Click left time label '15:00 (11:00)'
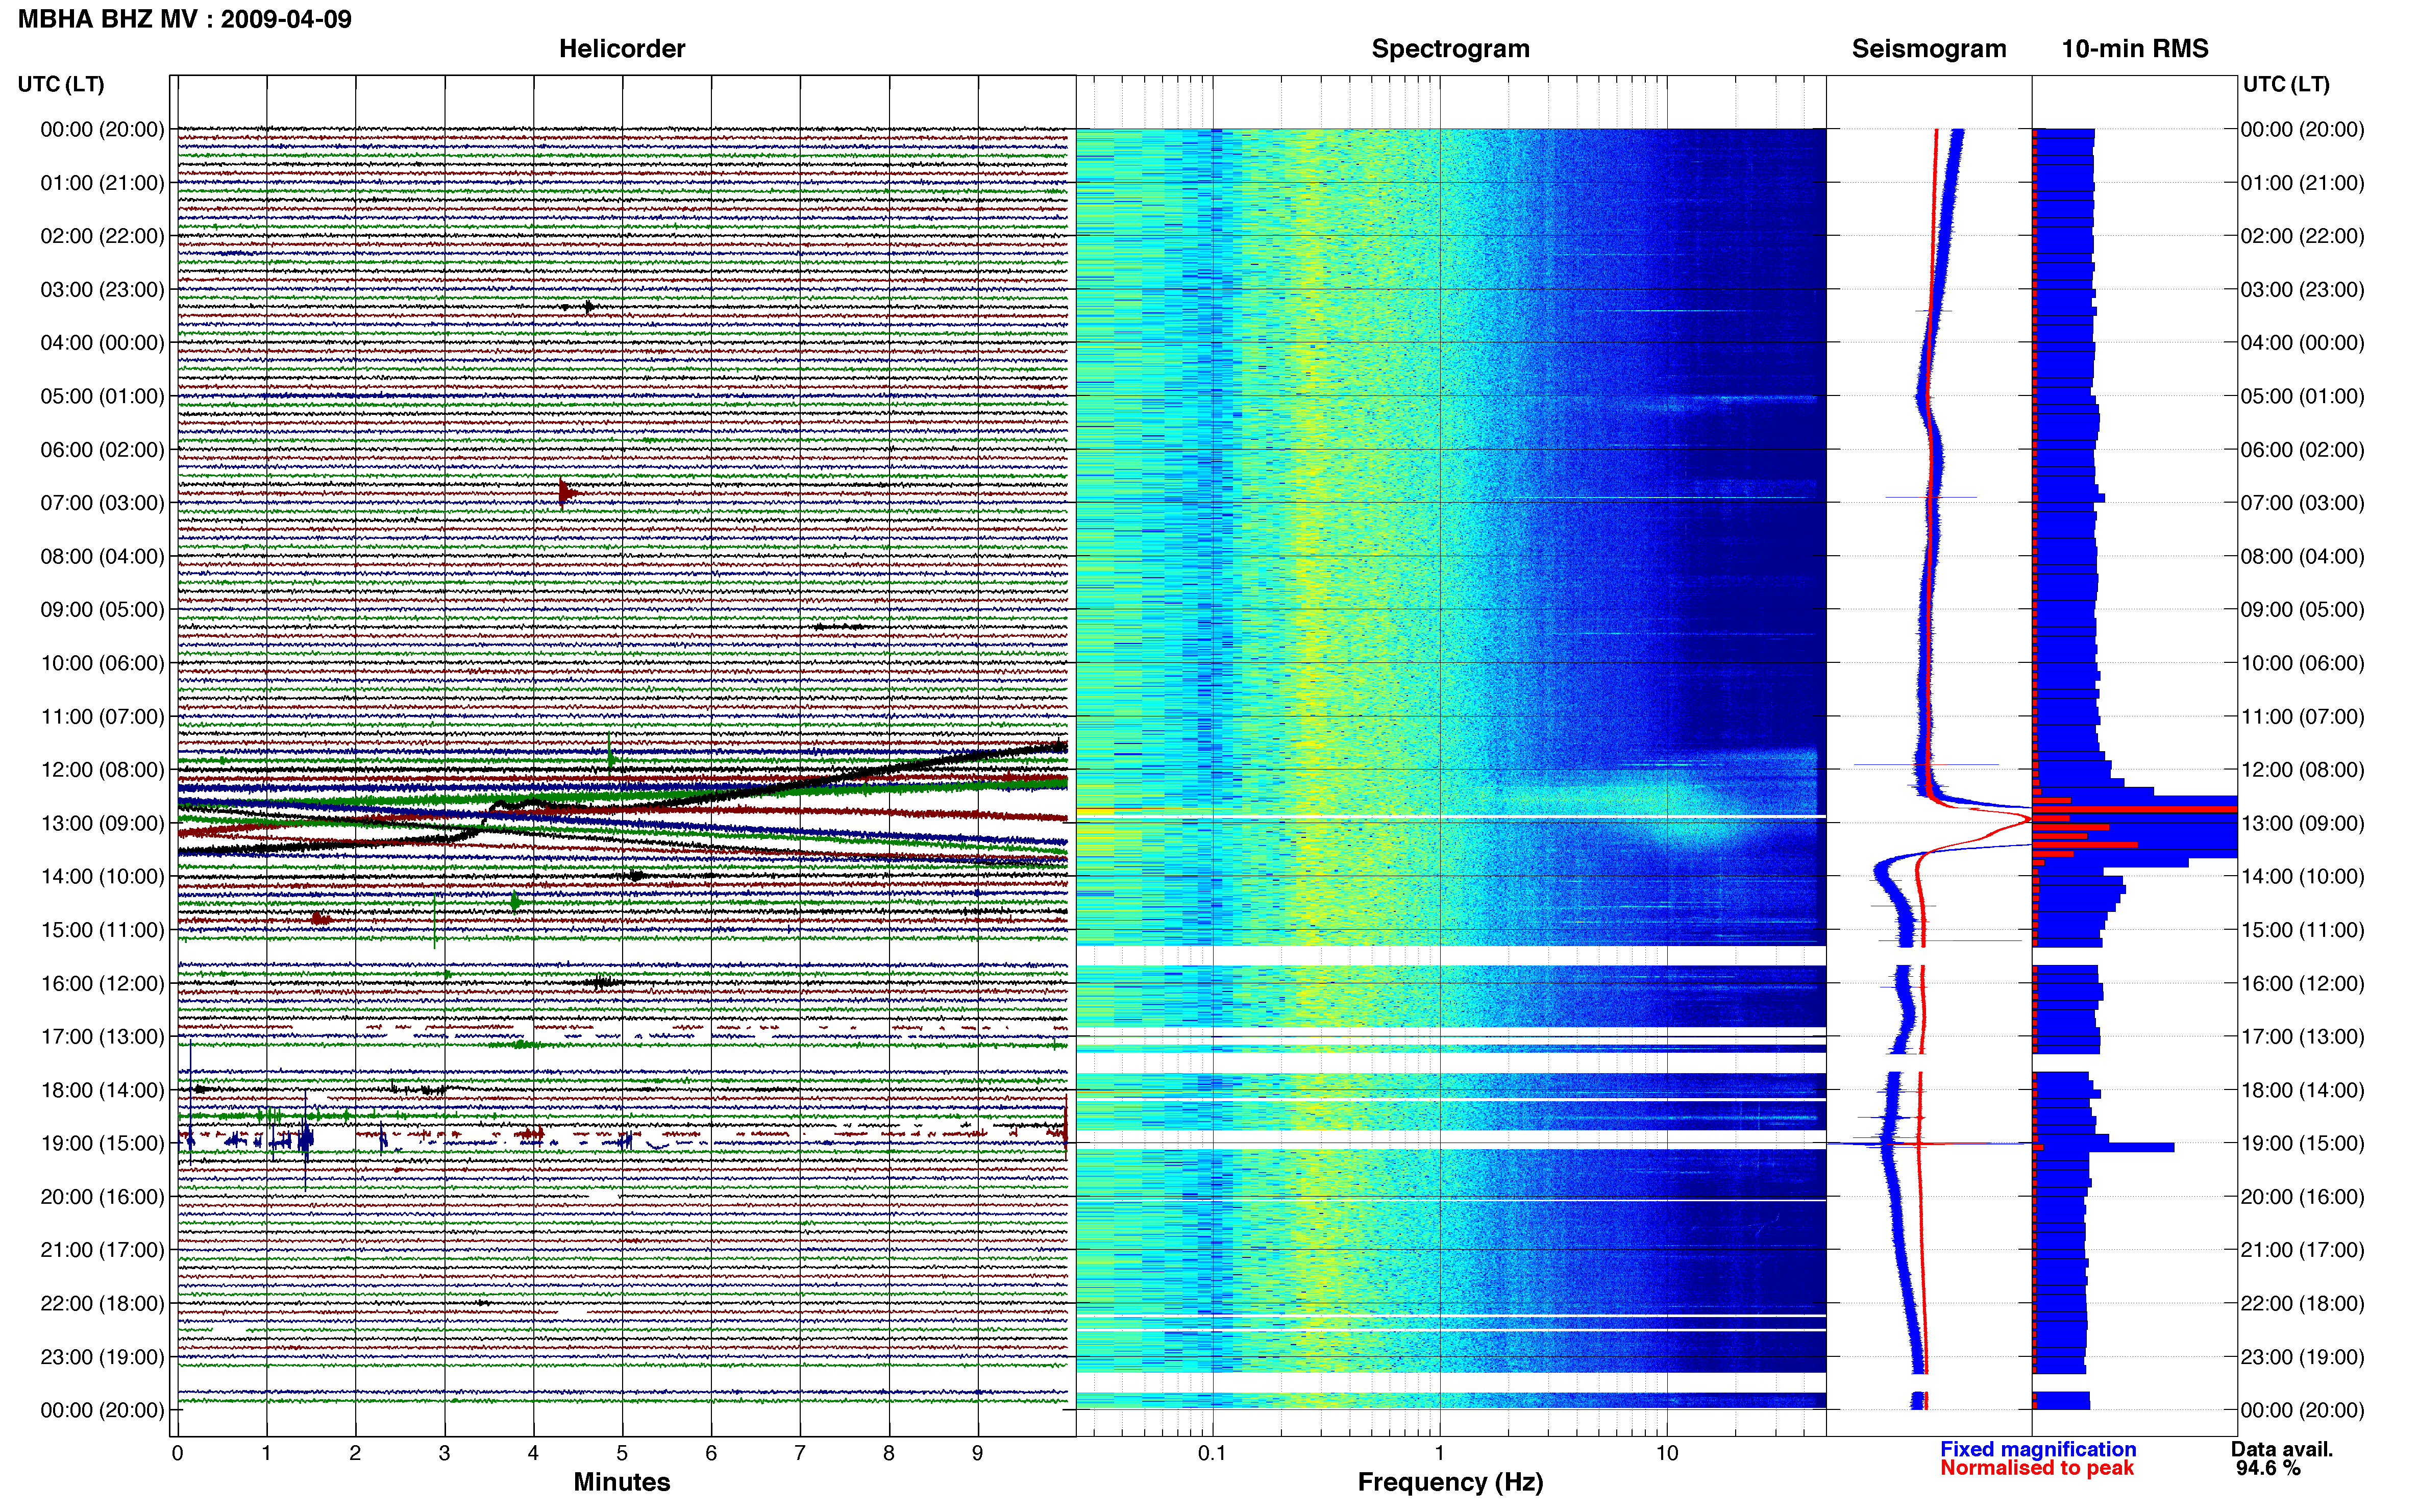Viewport: 2419px width, 1512px height. (x=102, y=929)
